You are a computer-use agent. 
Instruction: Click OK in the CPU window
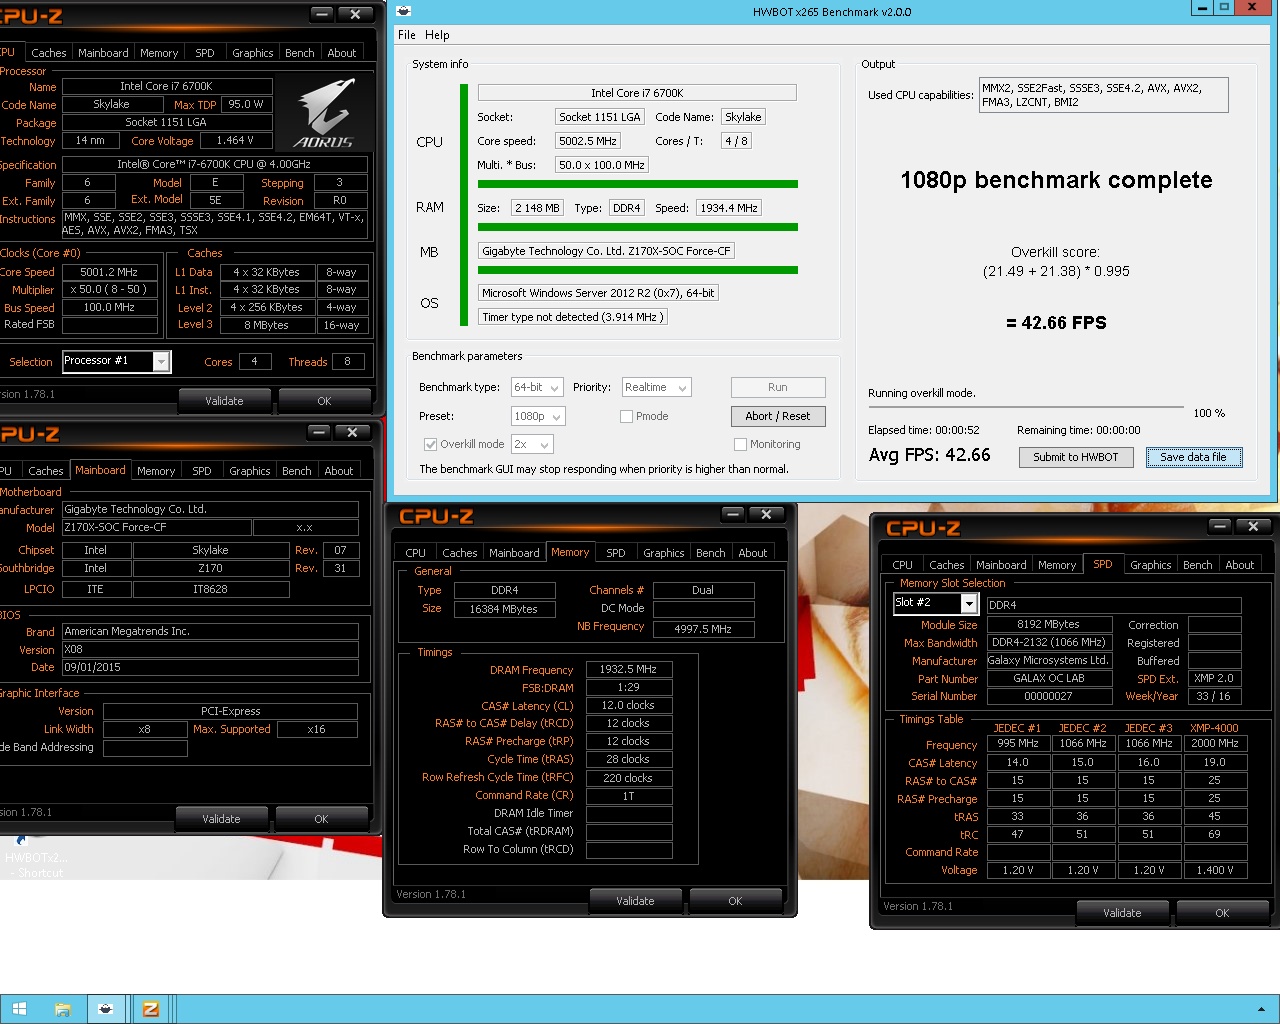click(324, 401)
